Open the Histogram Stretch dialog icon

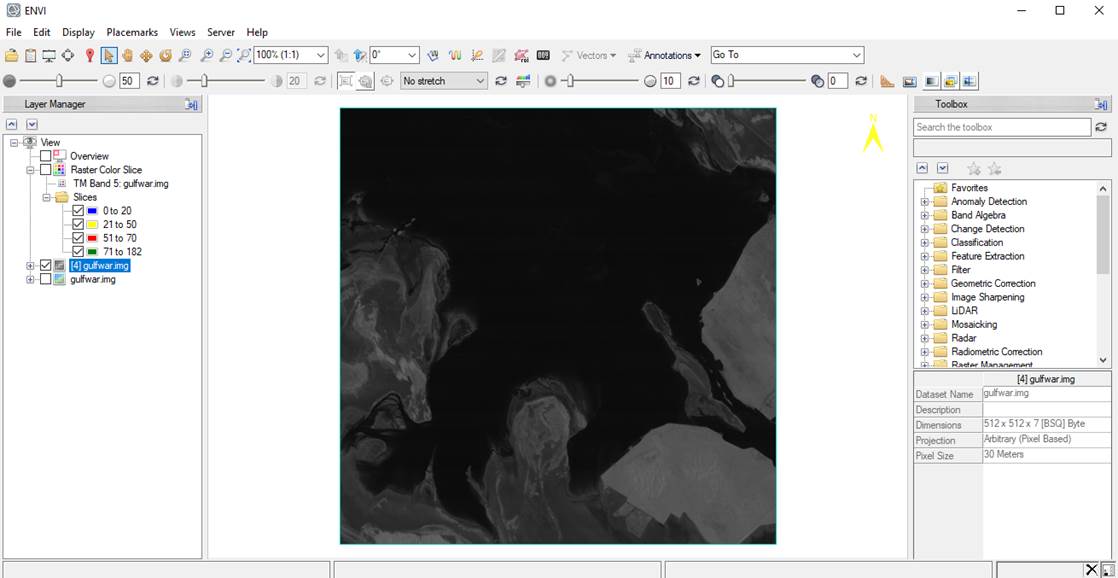(523, 81)
